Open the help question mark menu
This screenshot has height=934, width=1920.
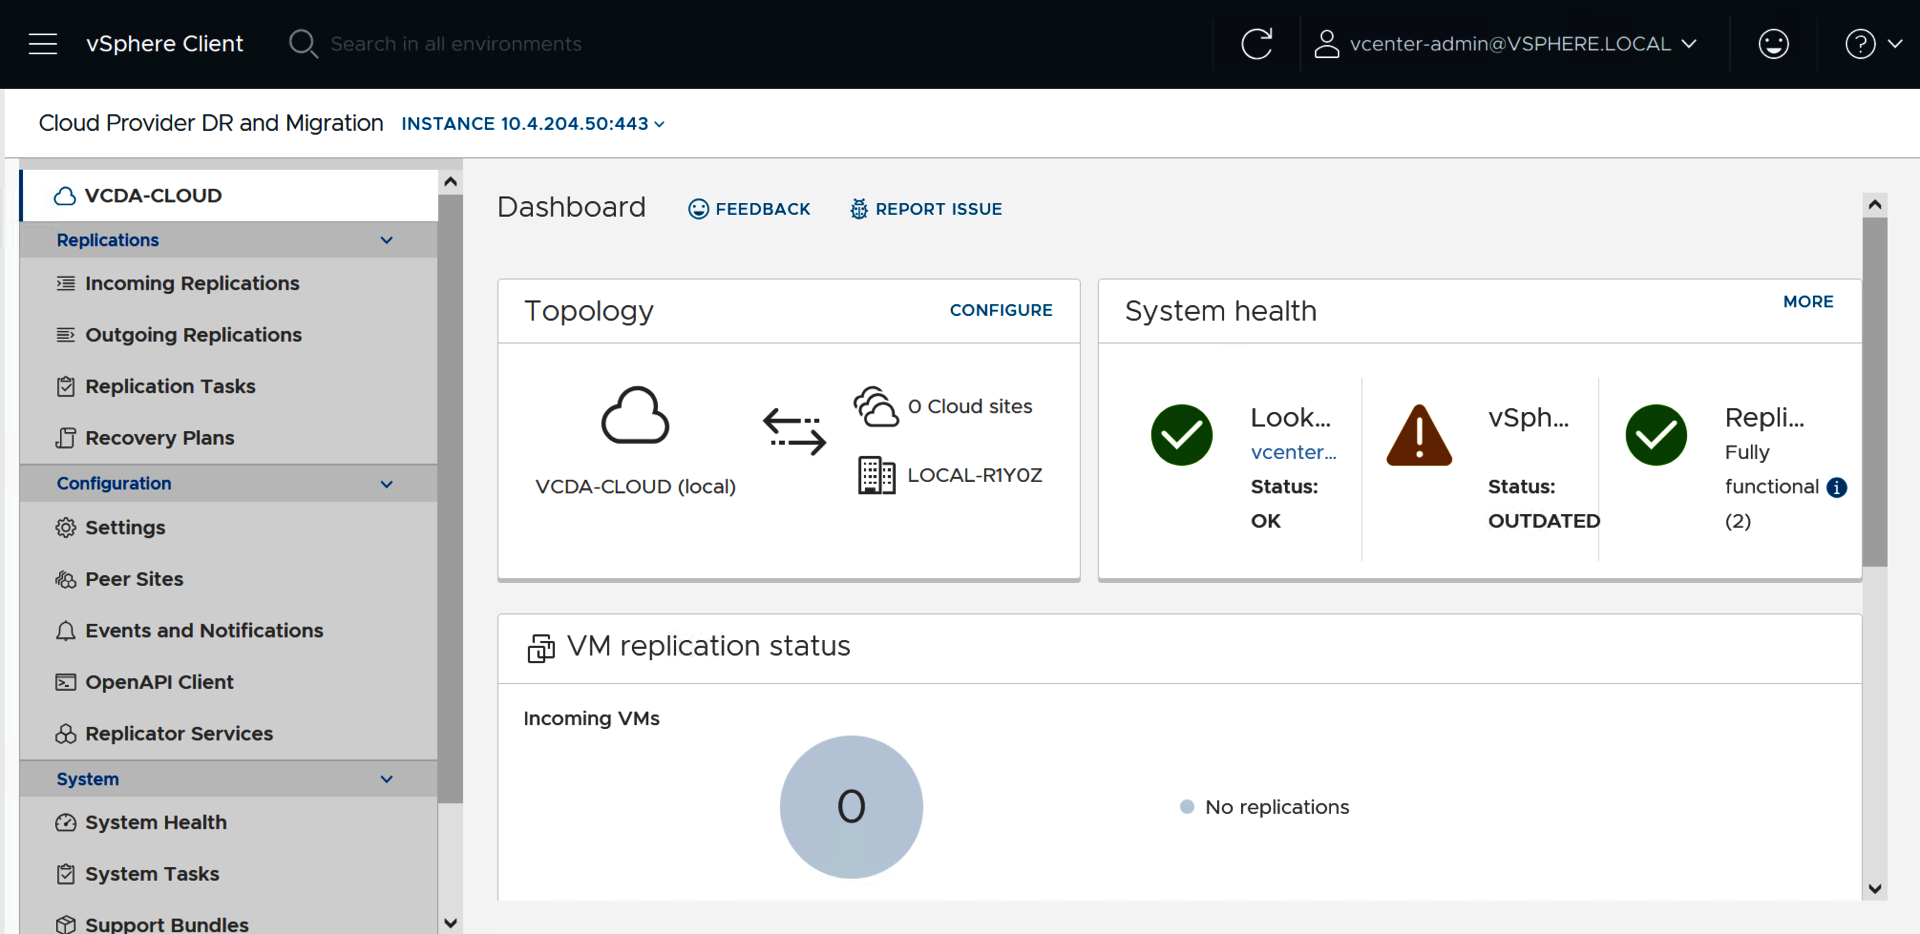(1872, 44)
